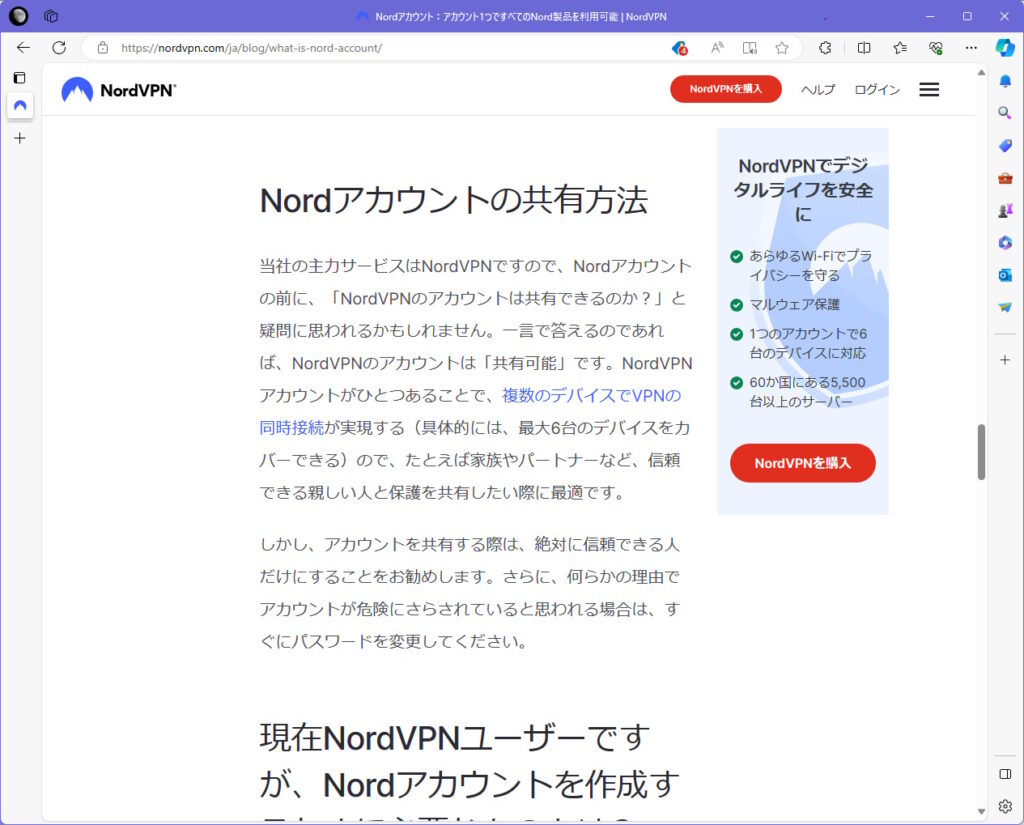
Task: Go back to the previous page
Action: pos(24,48)
